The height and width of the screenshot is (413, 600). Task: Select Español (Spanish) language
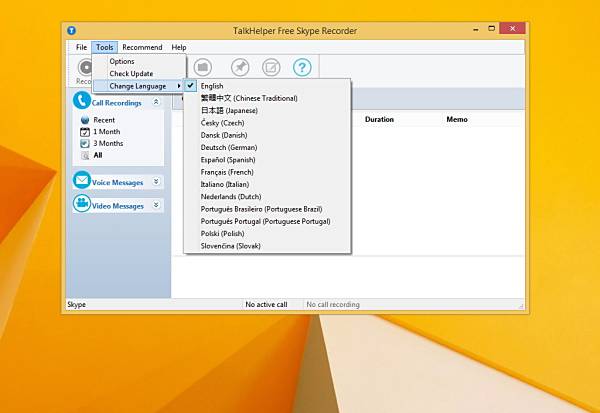267,160
